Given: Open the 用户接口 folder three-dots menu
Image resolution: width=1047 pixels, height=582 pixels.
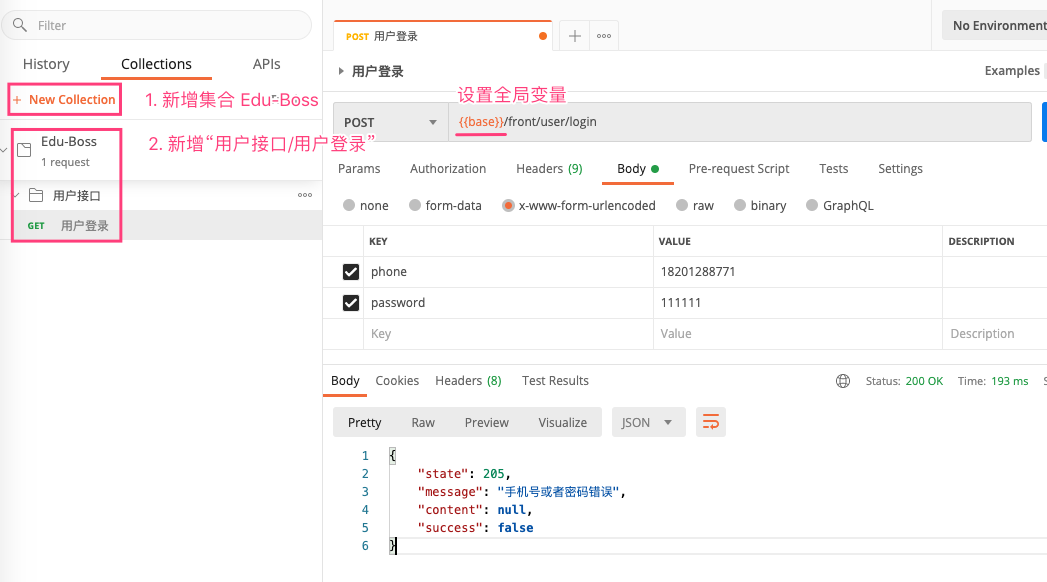Looking at the screenshot, I should (x=305, y=195).
